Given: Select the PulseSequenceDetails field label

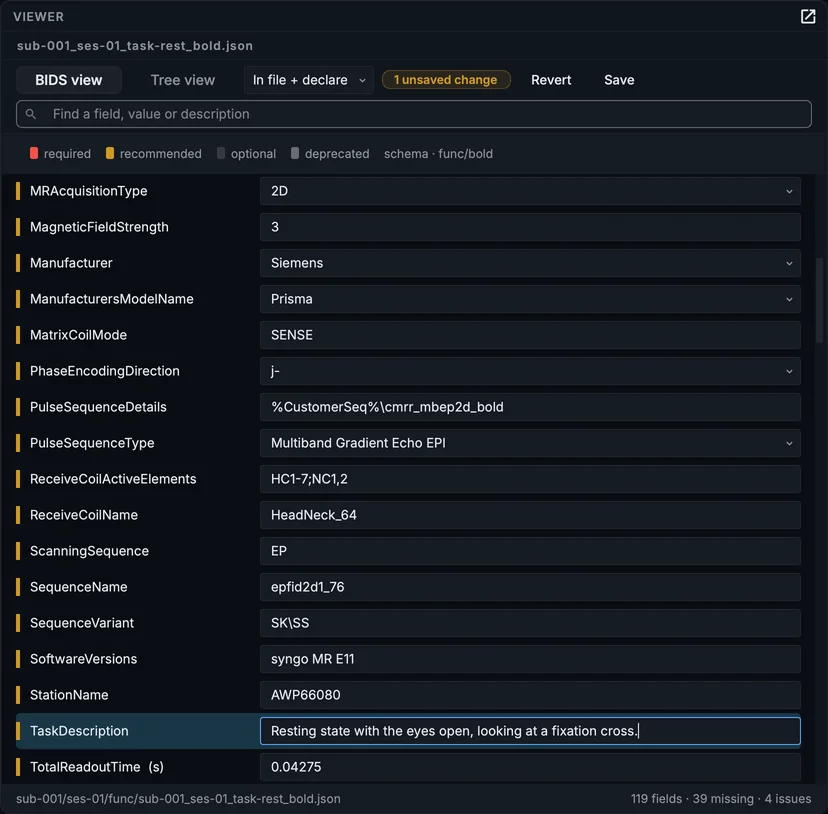Looking at the screenshot, I should tap(98, 407).
